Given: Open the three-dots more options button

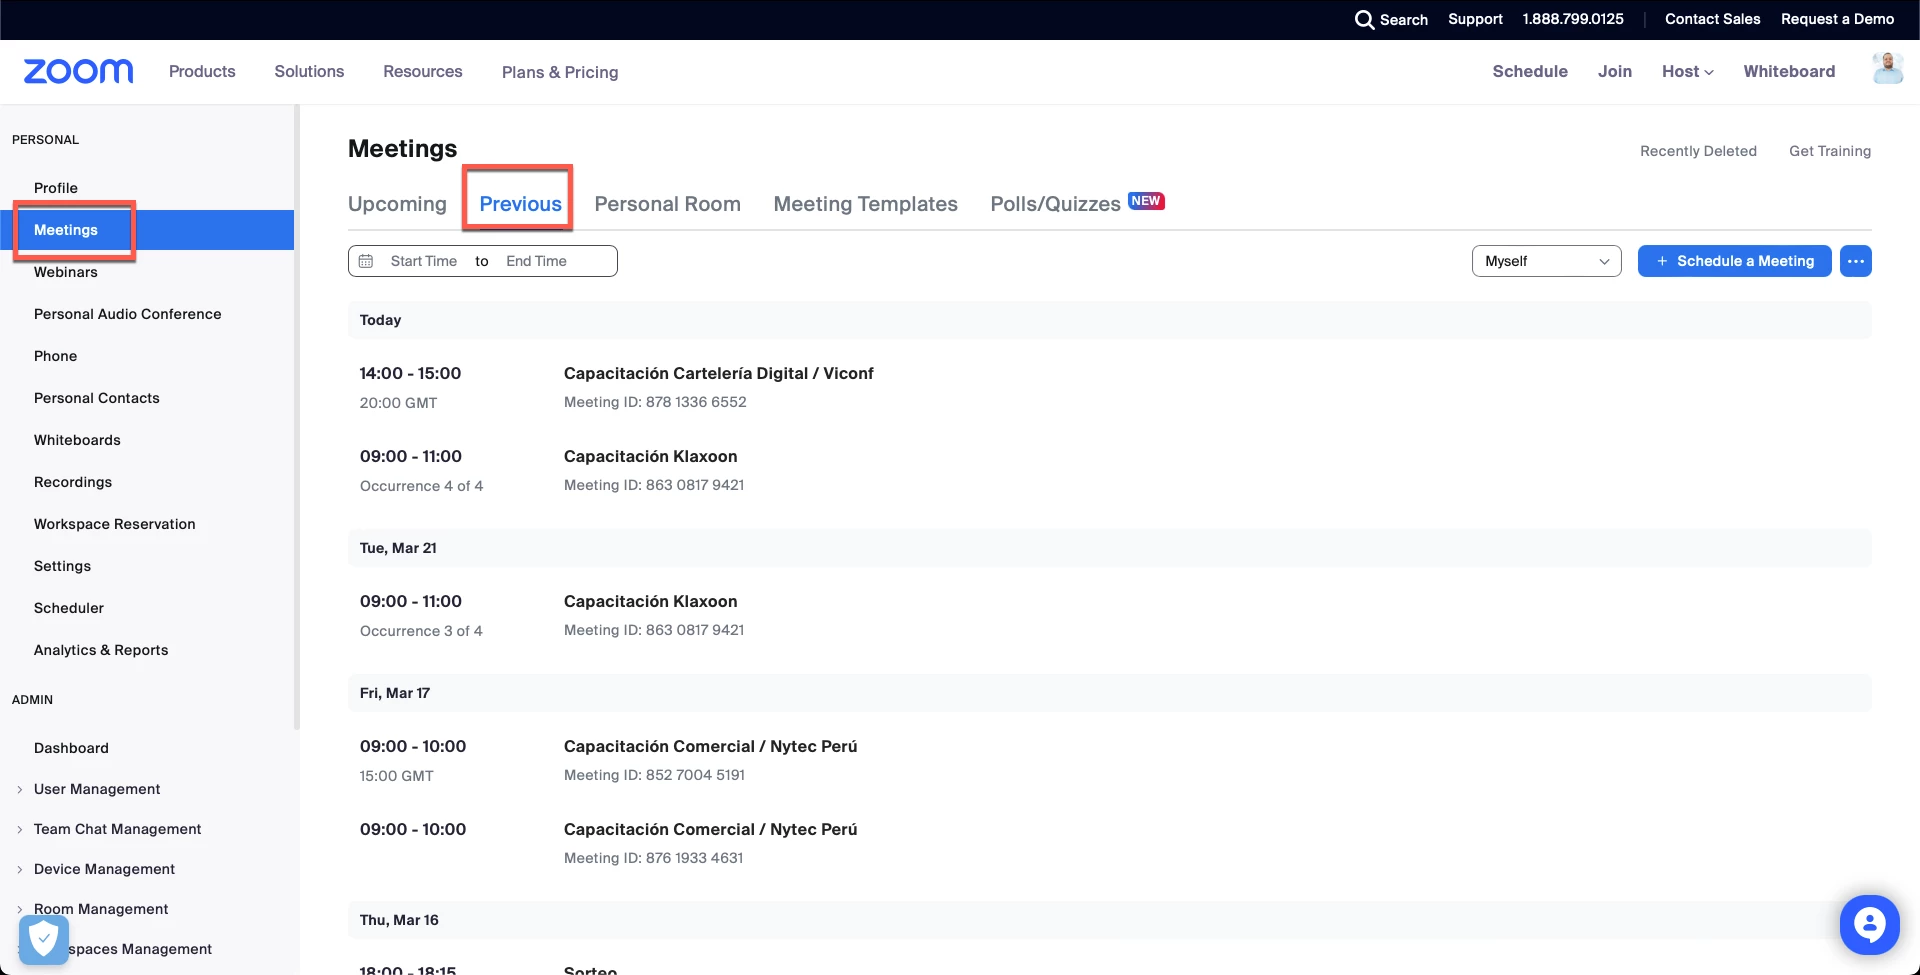Looking at the screenshot, I should point(1855,261).
